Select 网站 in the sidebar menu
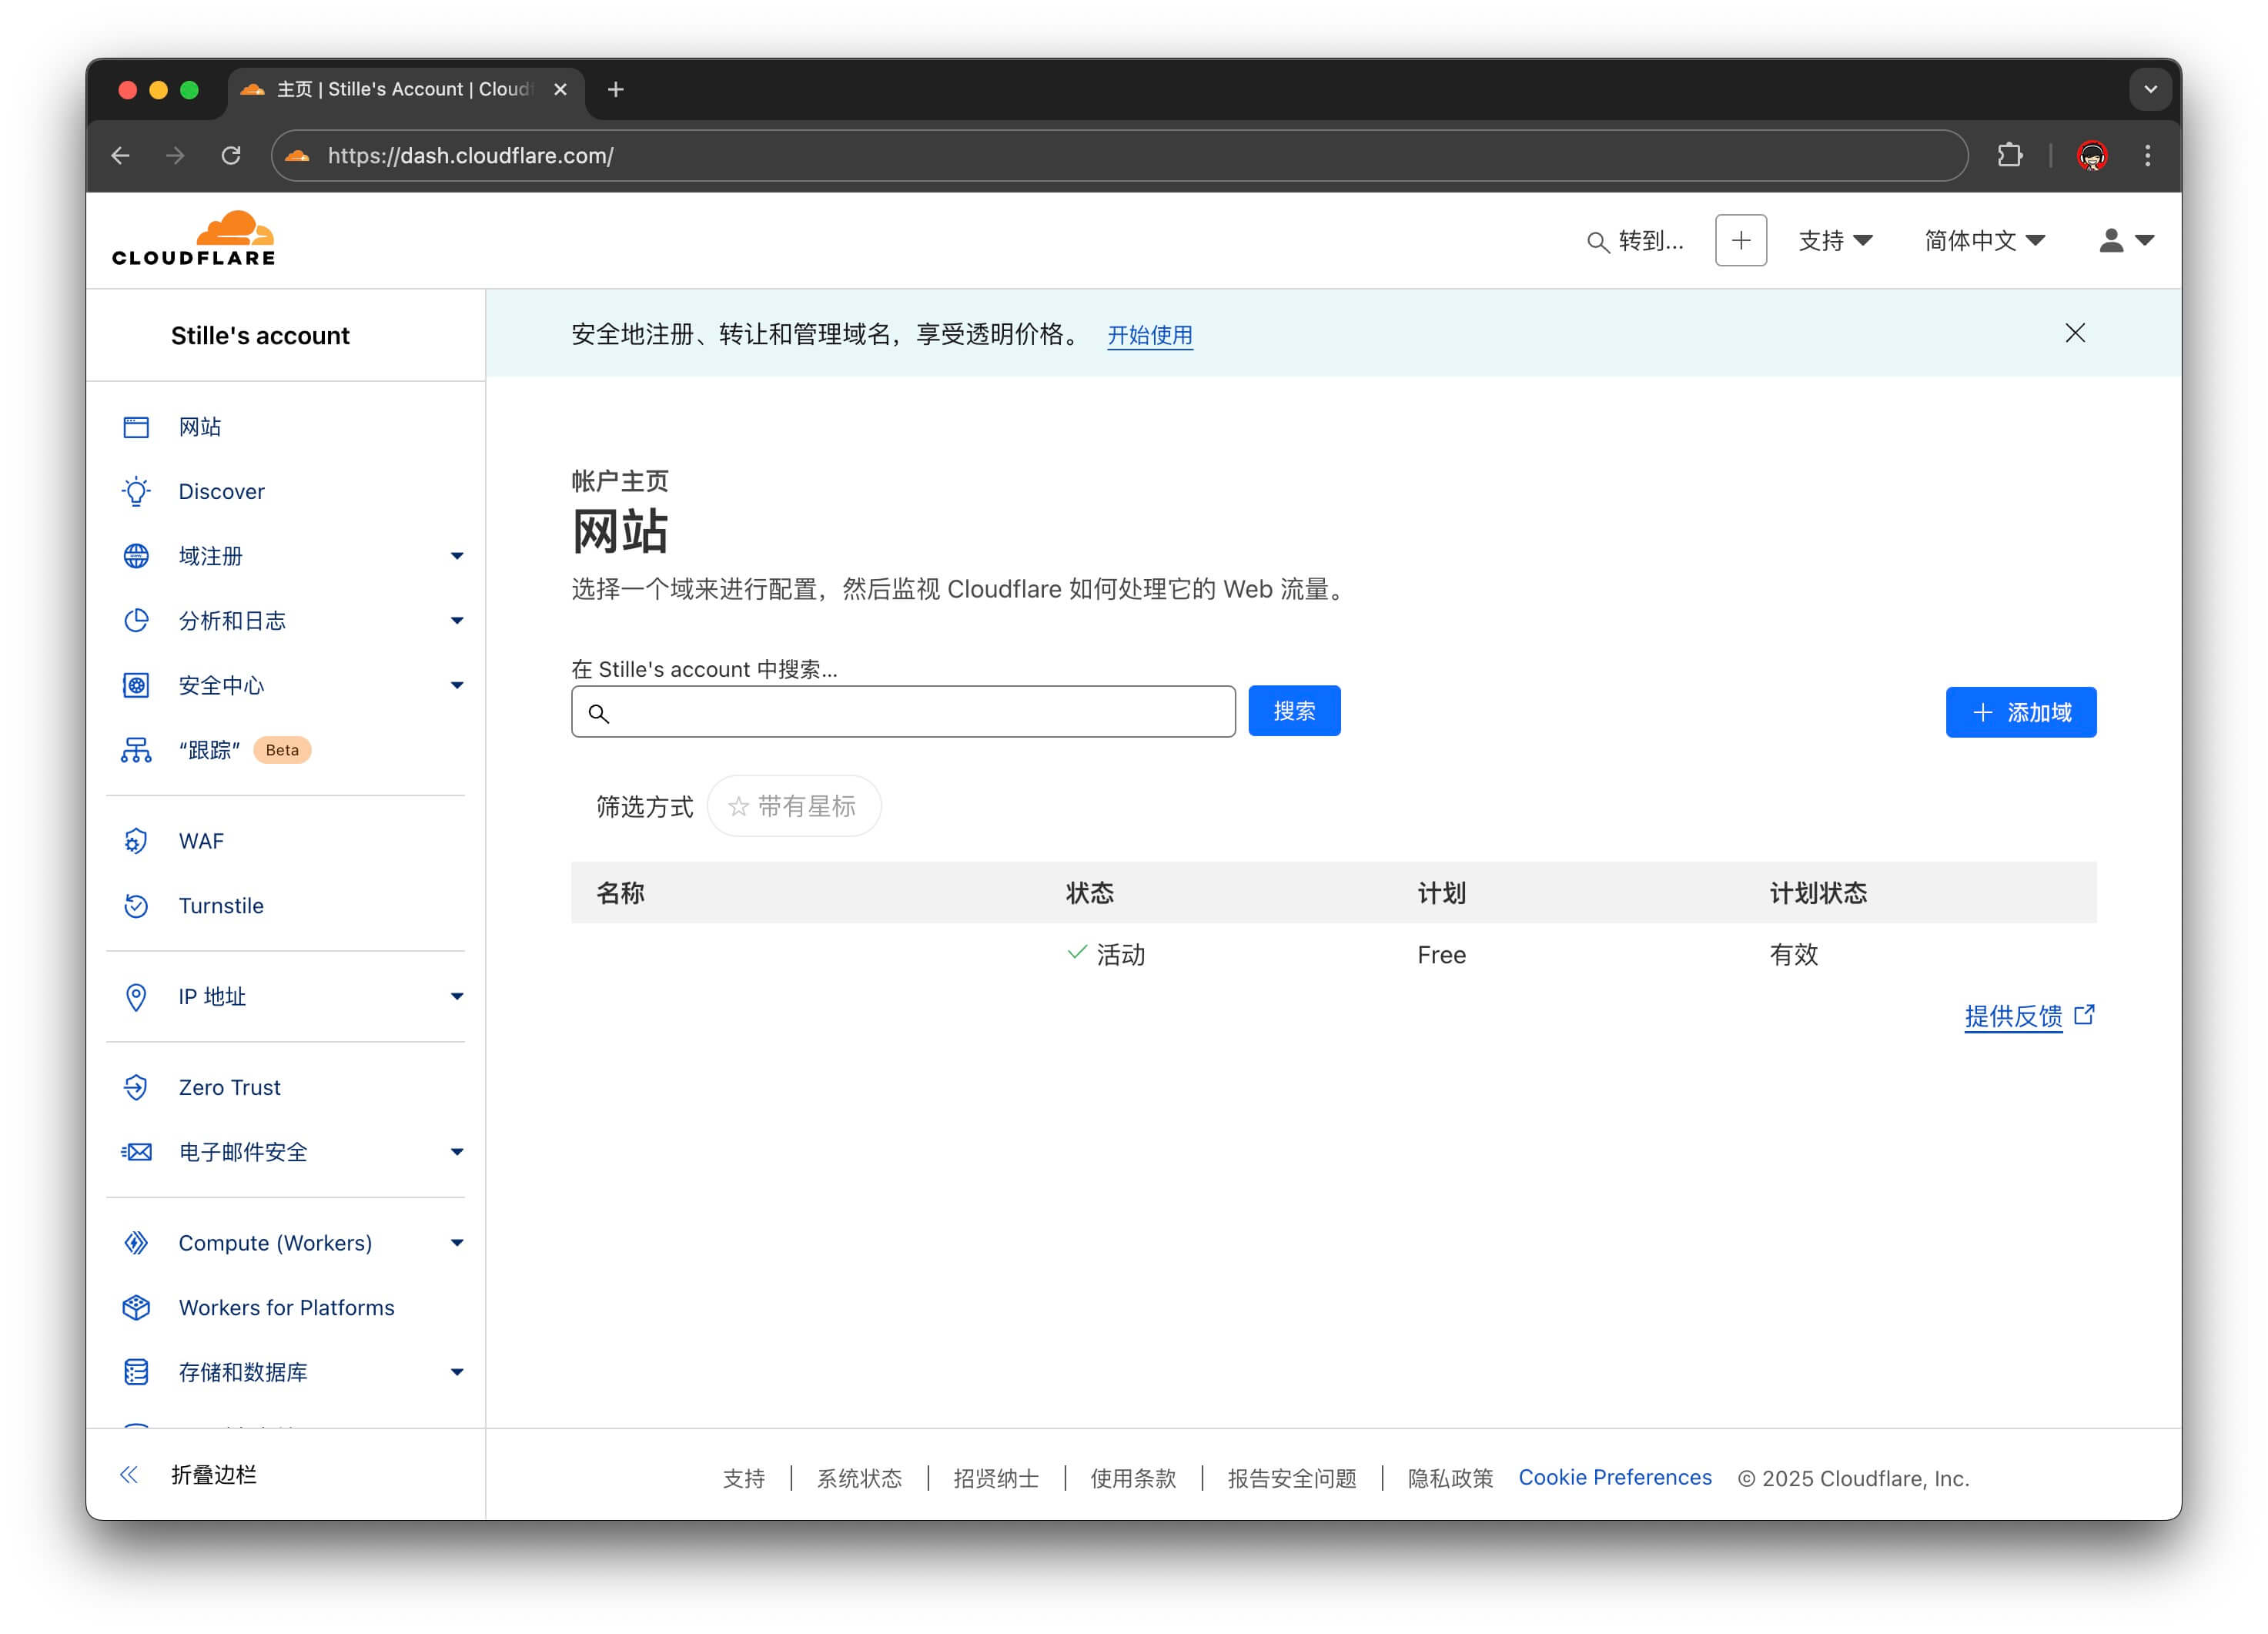 click(x=199, y=427)
